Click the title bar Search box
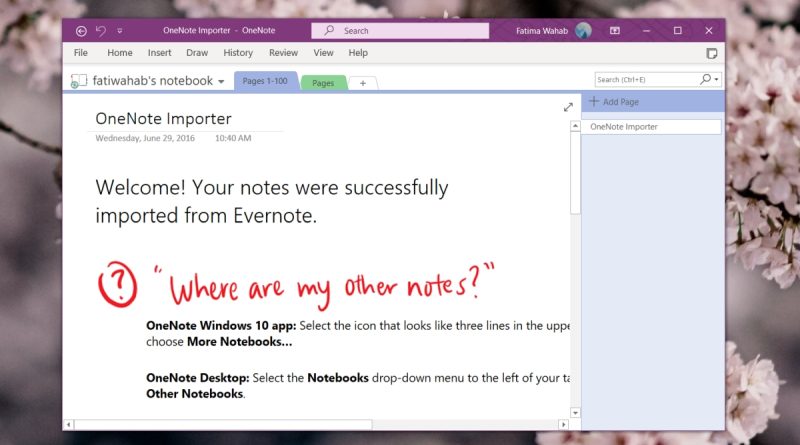The image size is (800, 445). click(400, 31)
